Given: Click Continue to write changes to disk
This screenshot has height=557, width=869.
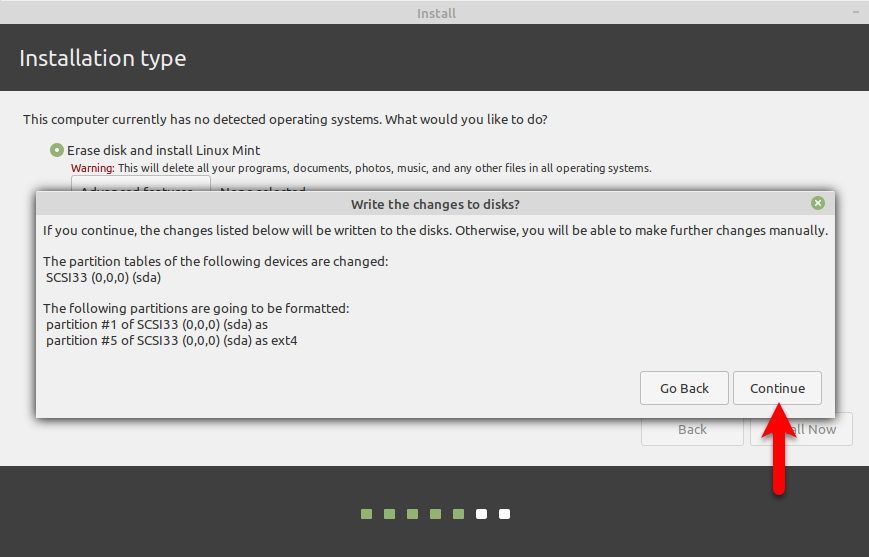Looking at the screenshot, I should (777, 388).
